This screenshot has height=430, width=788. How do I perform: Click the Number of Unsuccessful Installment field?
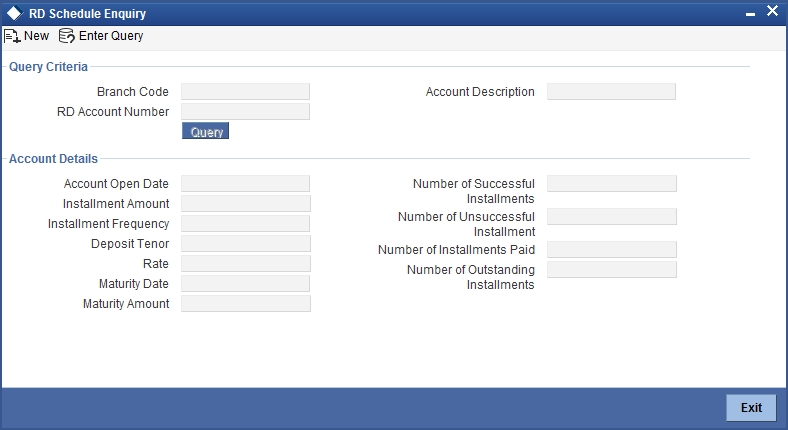click(612, 217)
